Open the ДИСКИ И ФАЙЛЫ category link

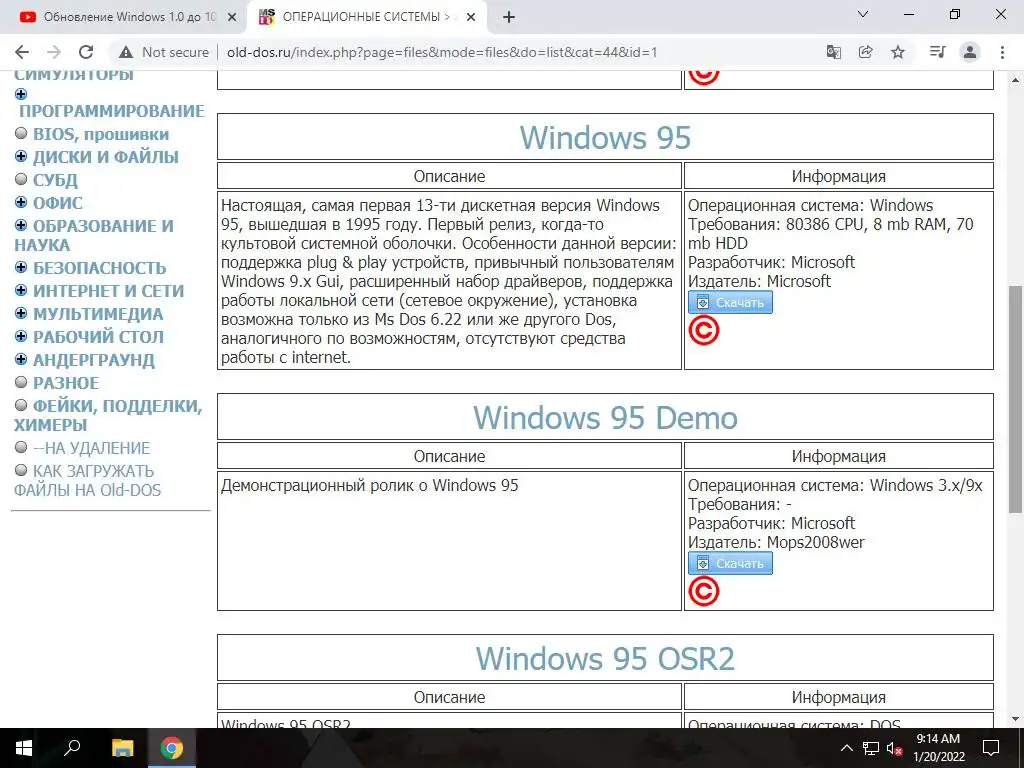[106, 157]
